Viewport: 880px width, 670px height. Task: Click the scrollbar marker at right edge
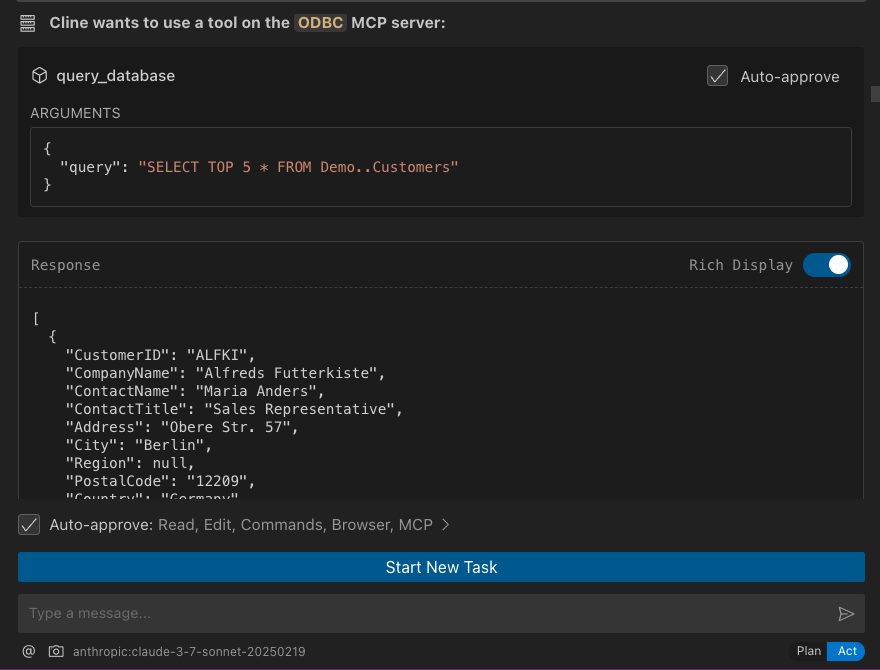click(x=875, y=94)
